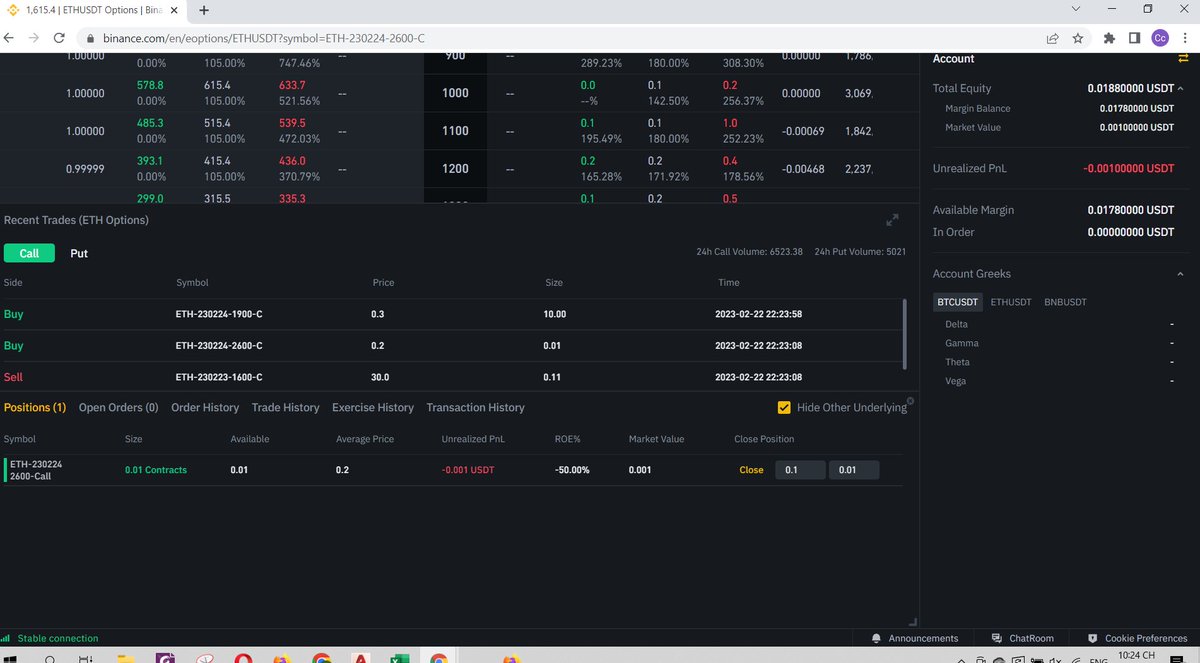This screenshot has width=1200, height=663.
Task: Click the green 578.8 bid price
Action: tap(150, 86)
